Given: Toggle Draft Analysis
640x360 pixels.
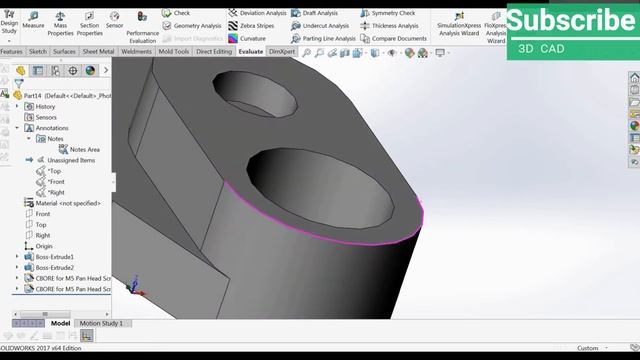Looking at the screenshot, I should click(x=314, y=13).
